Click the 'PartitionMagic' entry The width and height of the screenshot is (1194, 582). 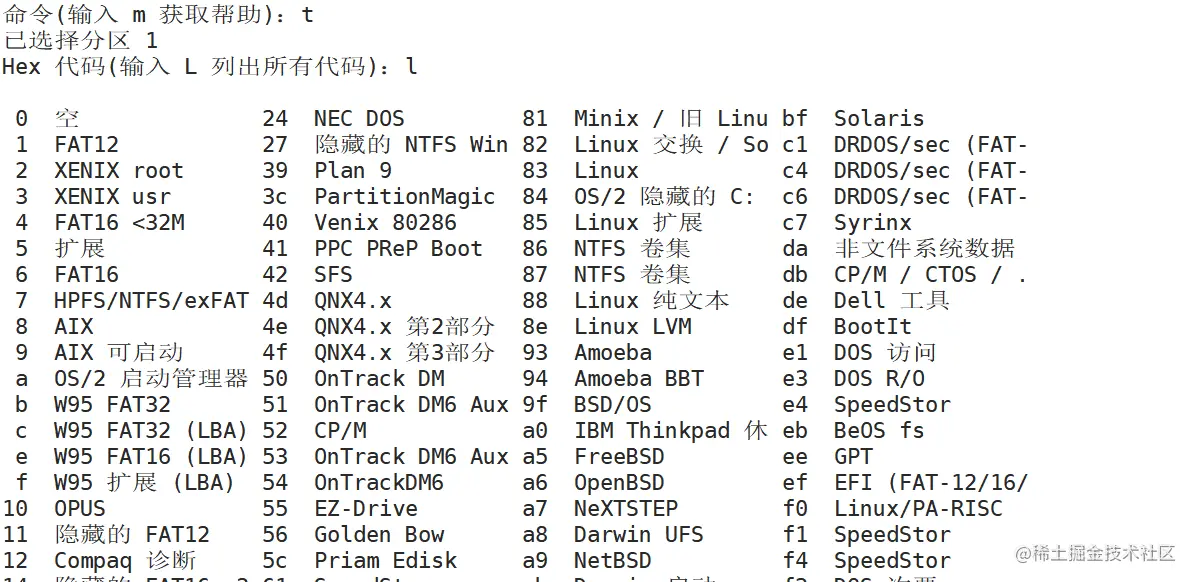click(404, 197)
